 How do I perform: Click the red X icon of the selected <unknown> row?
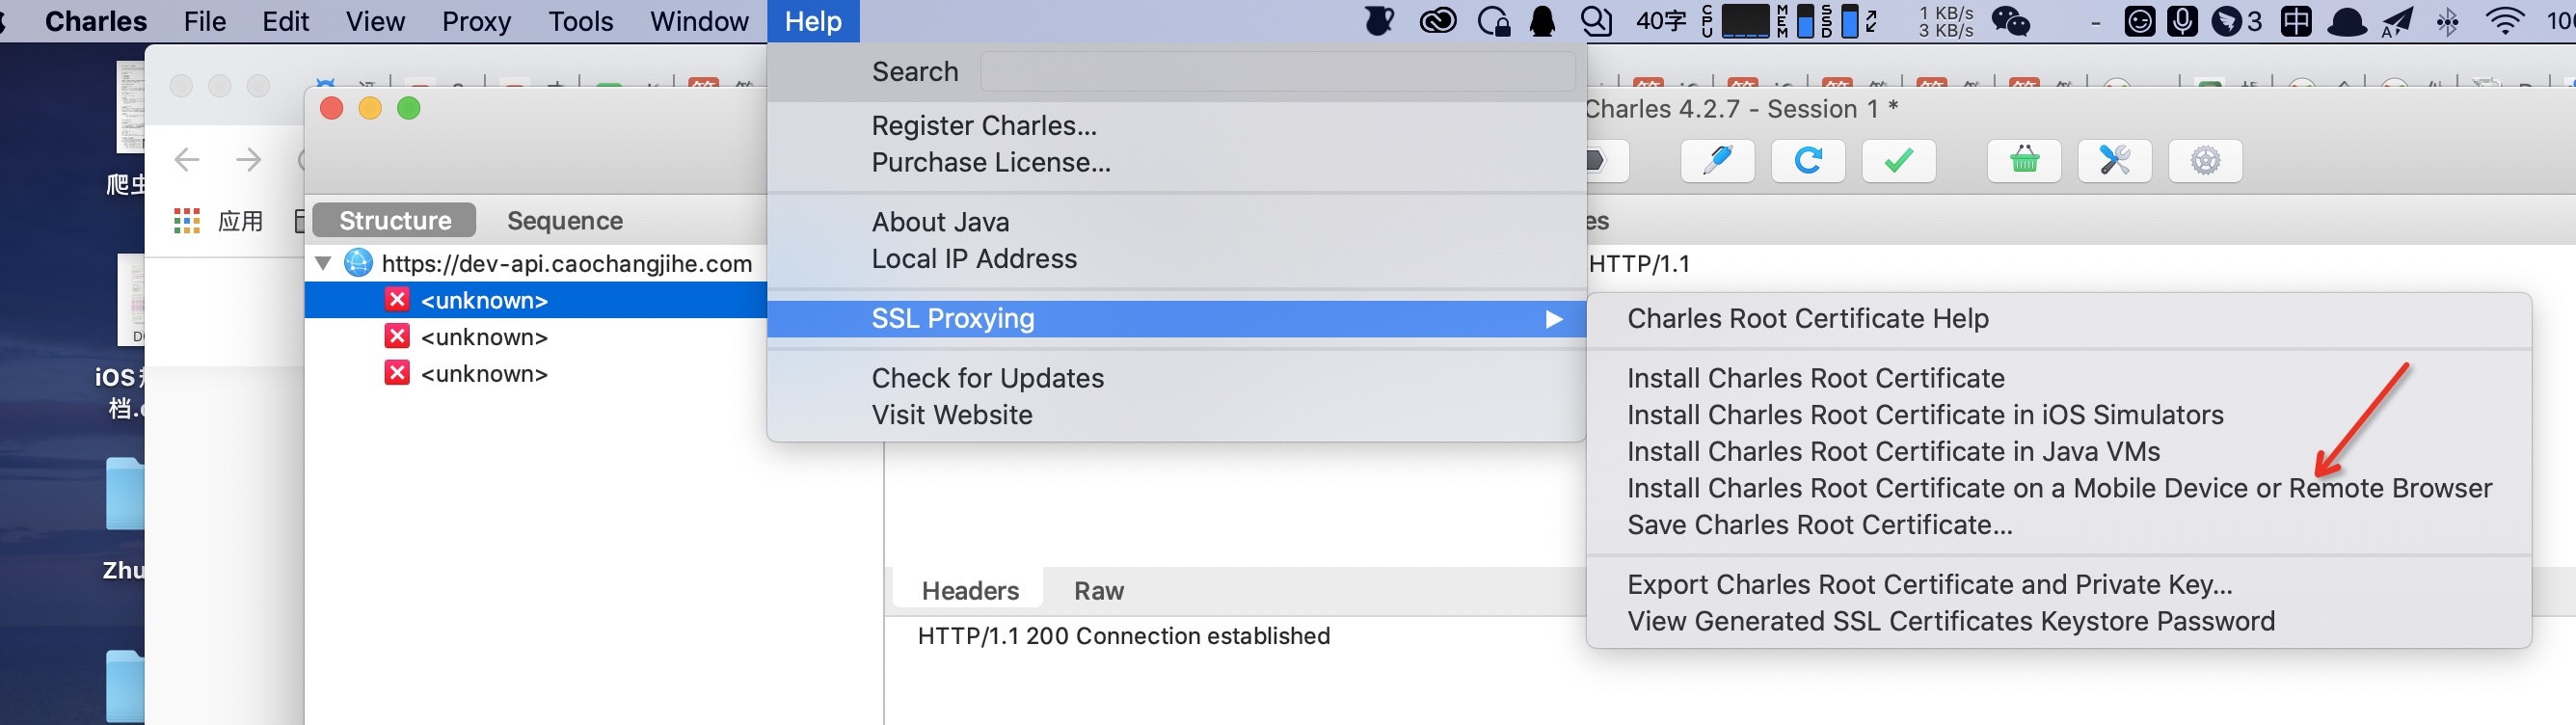coord(397,299)
